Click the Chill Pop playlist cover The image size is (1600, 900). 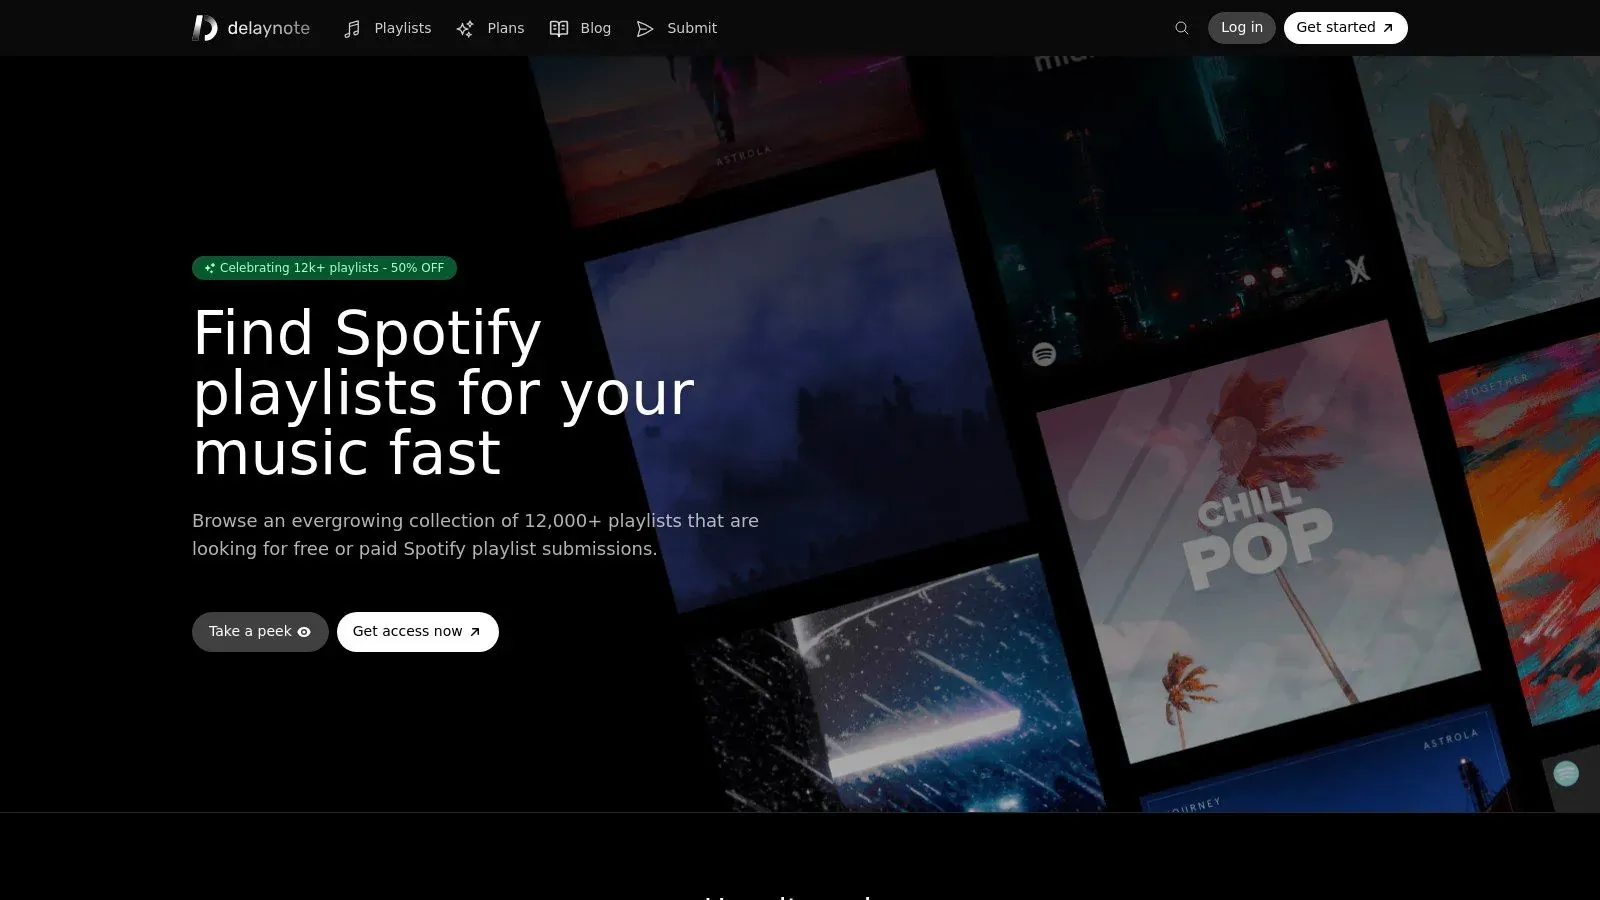1258,541
